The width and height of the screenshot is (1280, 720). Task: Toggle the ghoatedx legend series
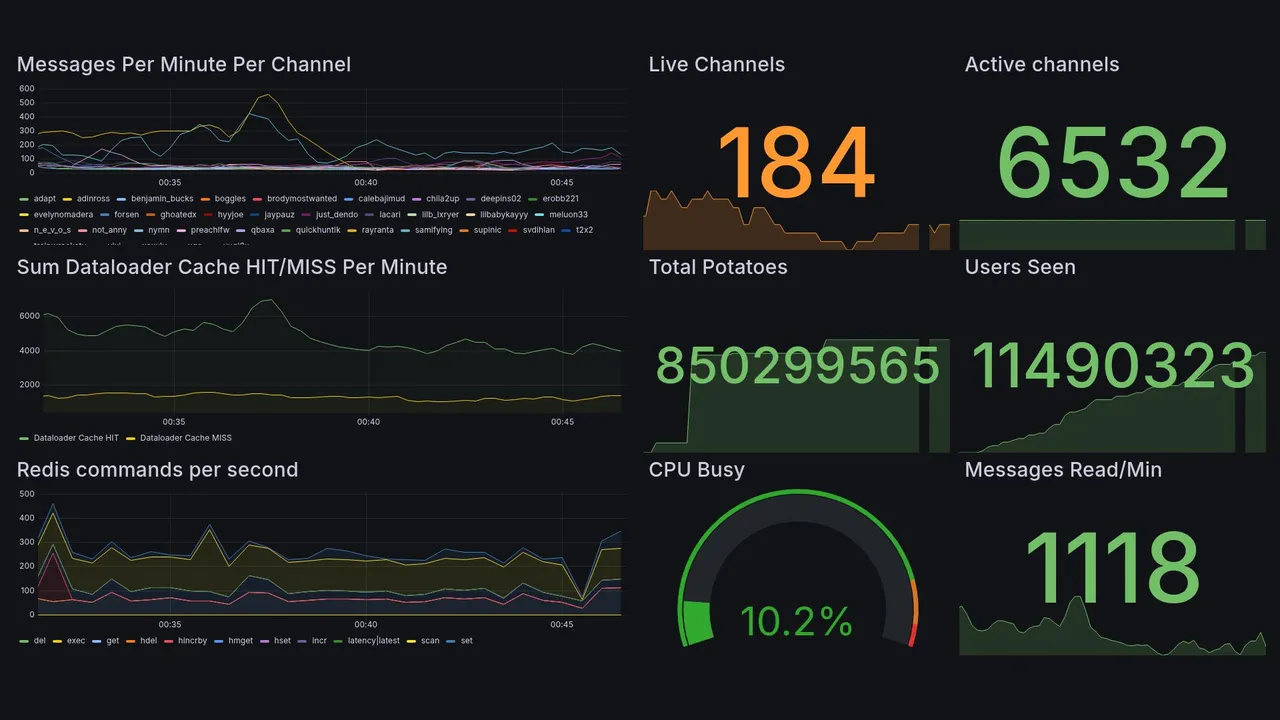[x=178, y=214]
